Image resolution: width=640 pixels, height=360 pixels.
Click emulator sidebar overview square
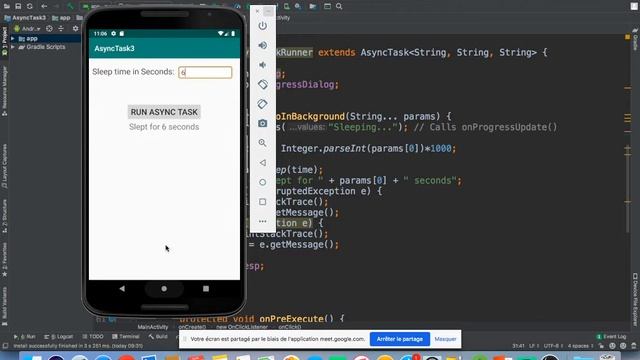[262, 202]
